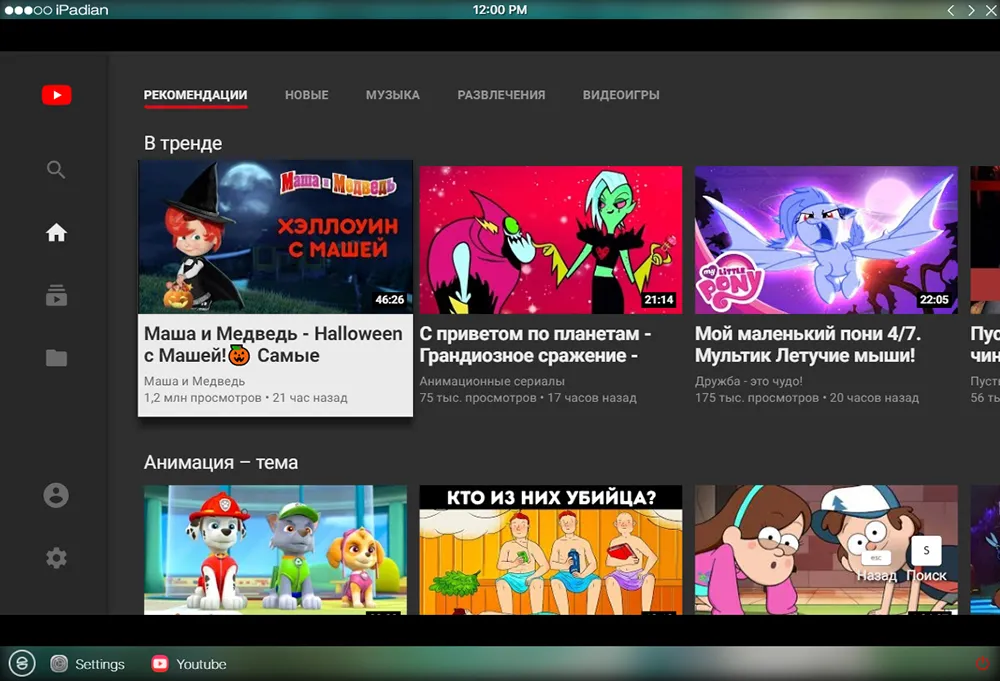
Task: Switch to the МУЗЫКА tab
Action: click(393, 95)
